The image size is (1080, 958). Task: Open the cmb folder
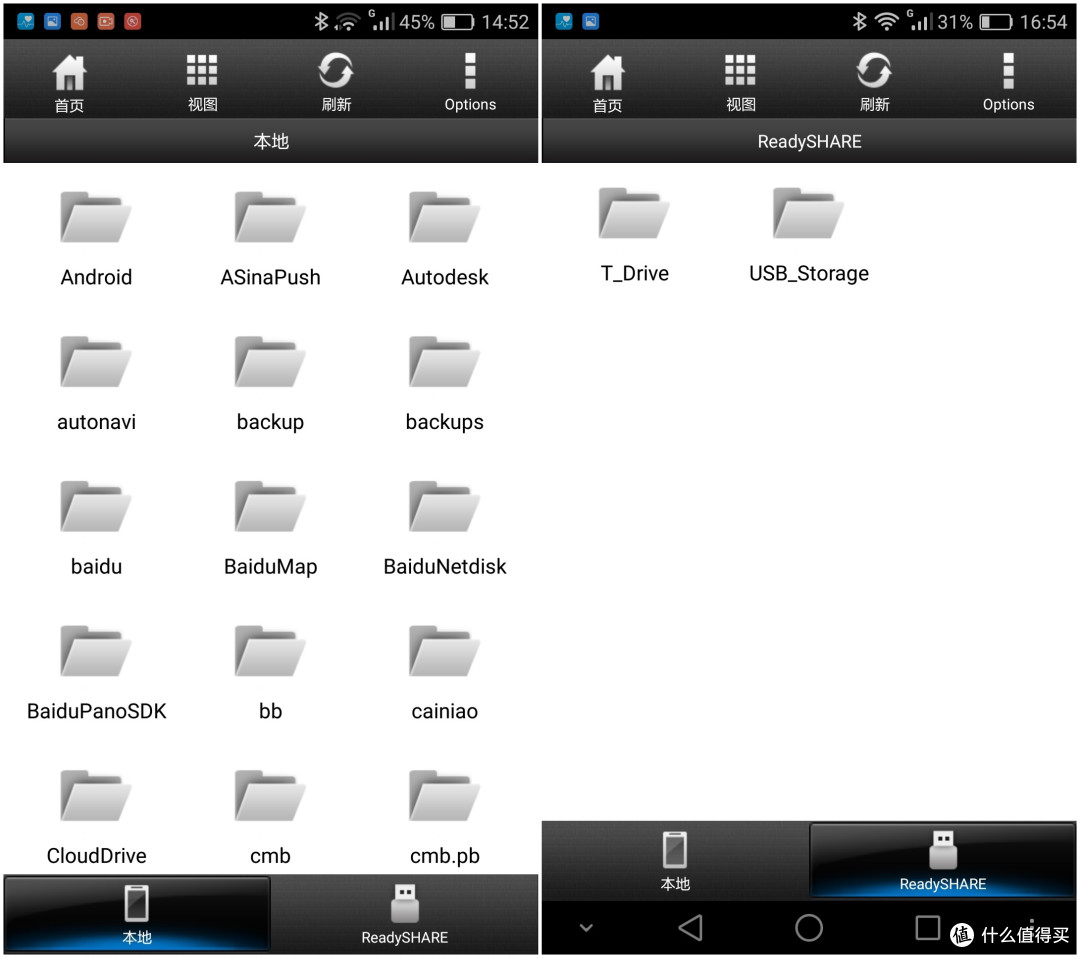(x=270, y=817)
